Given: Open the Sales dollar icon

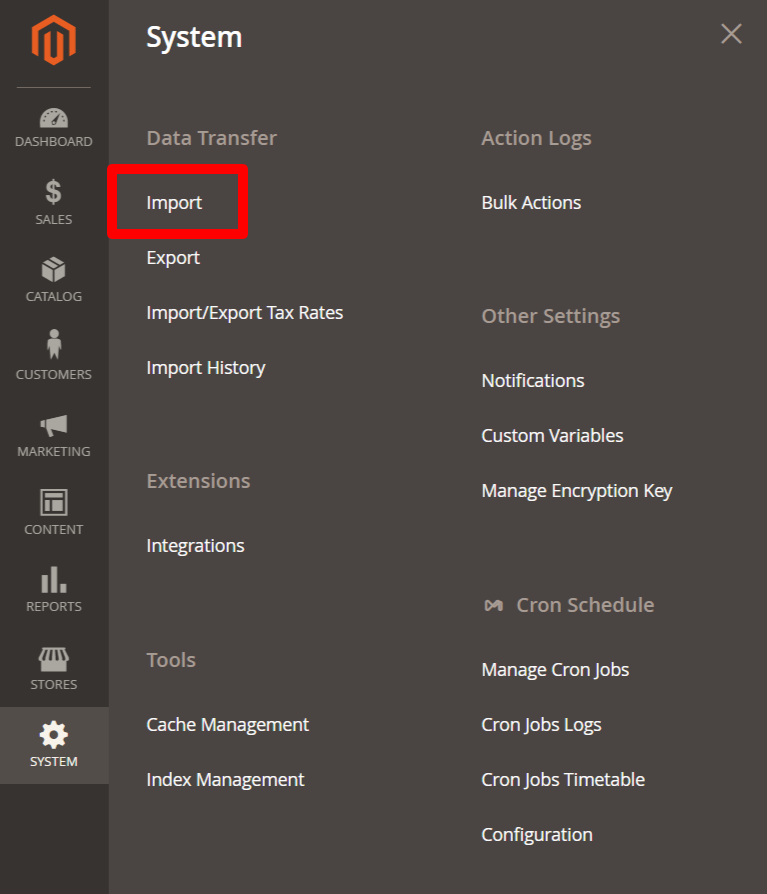Looking at the screenshot, I should coord(54,192).
